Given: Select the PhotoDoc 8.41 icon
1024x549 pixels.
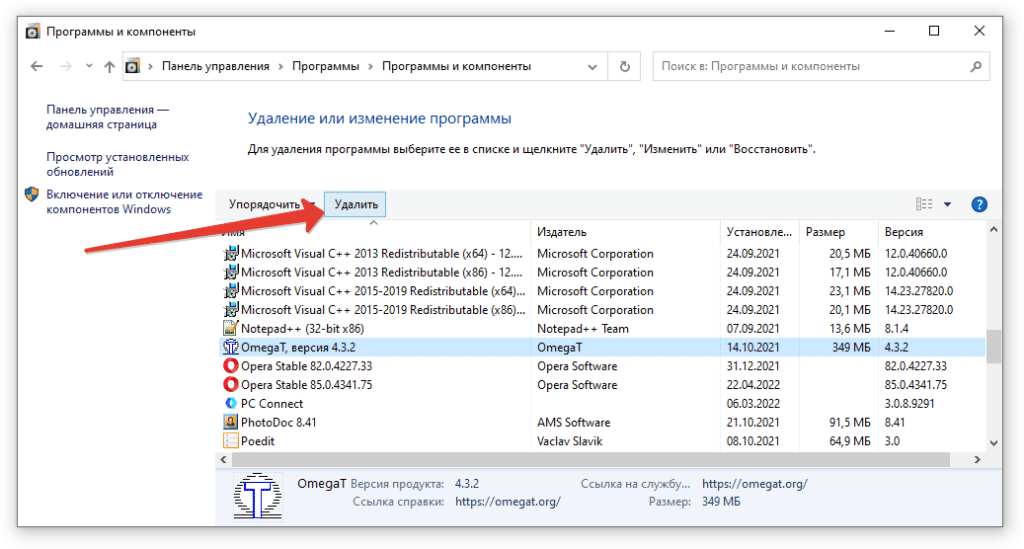Looking at the screenshot, I should coord(231,422).
